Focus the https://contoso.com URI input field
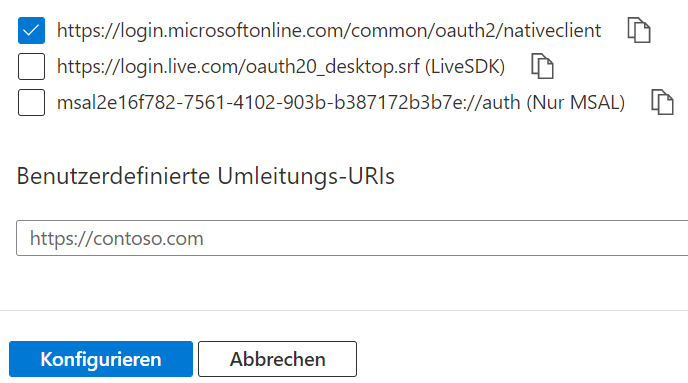The height and width of the screenshot is (383, 688). tap(352, 238)
